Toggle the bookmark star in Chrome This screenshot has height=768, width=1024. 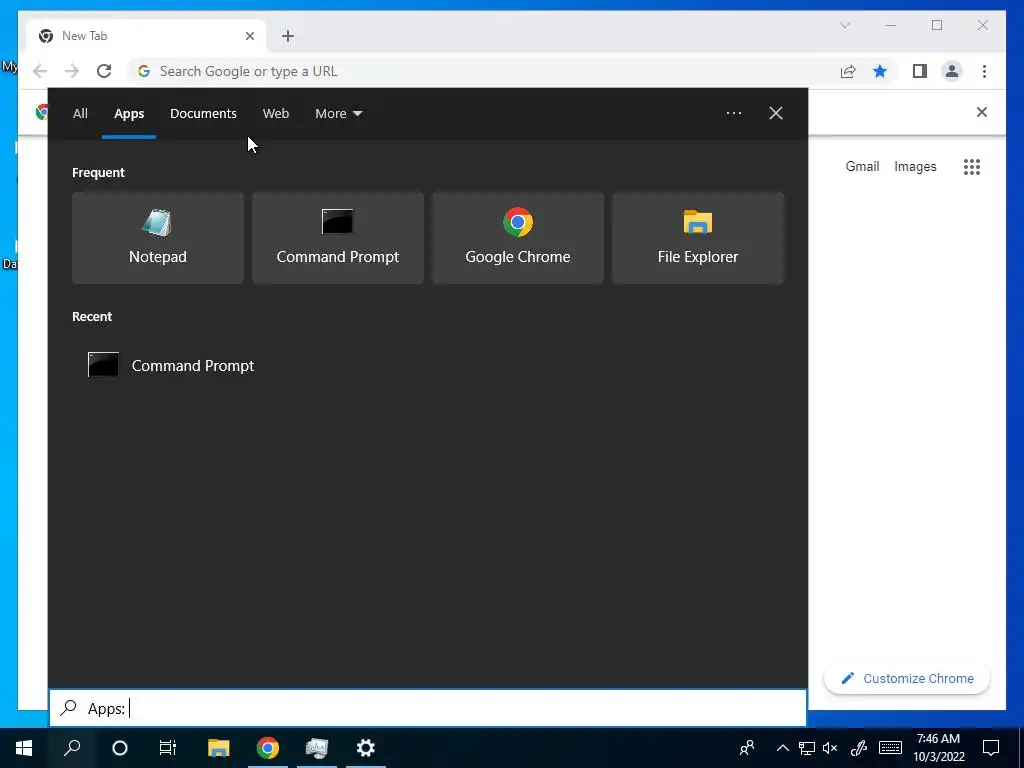(x=880, y=71)
